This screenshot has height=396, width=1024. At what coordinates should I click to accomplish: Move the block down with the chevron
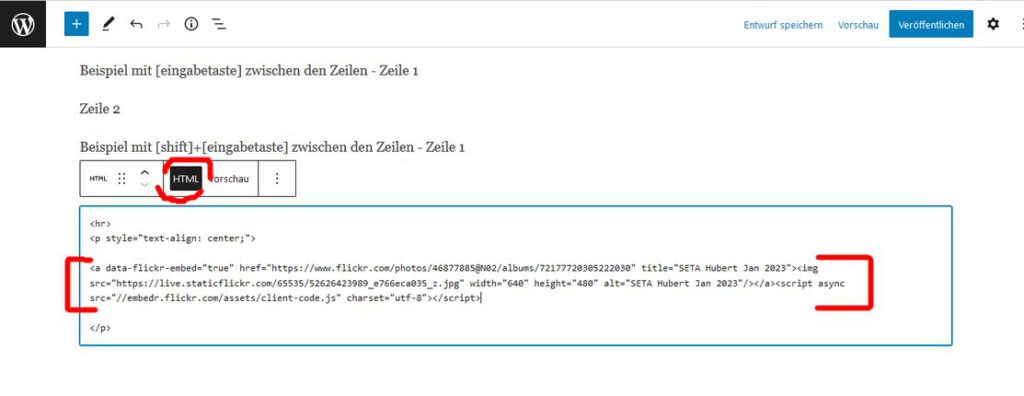[x=145, y=185]
